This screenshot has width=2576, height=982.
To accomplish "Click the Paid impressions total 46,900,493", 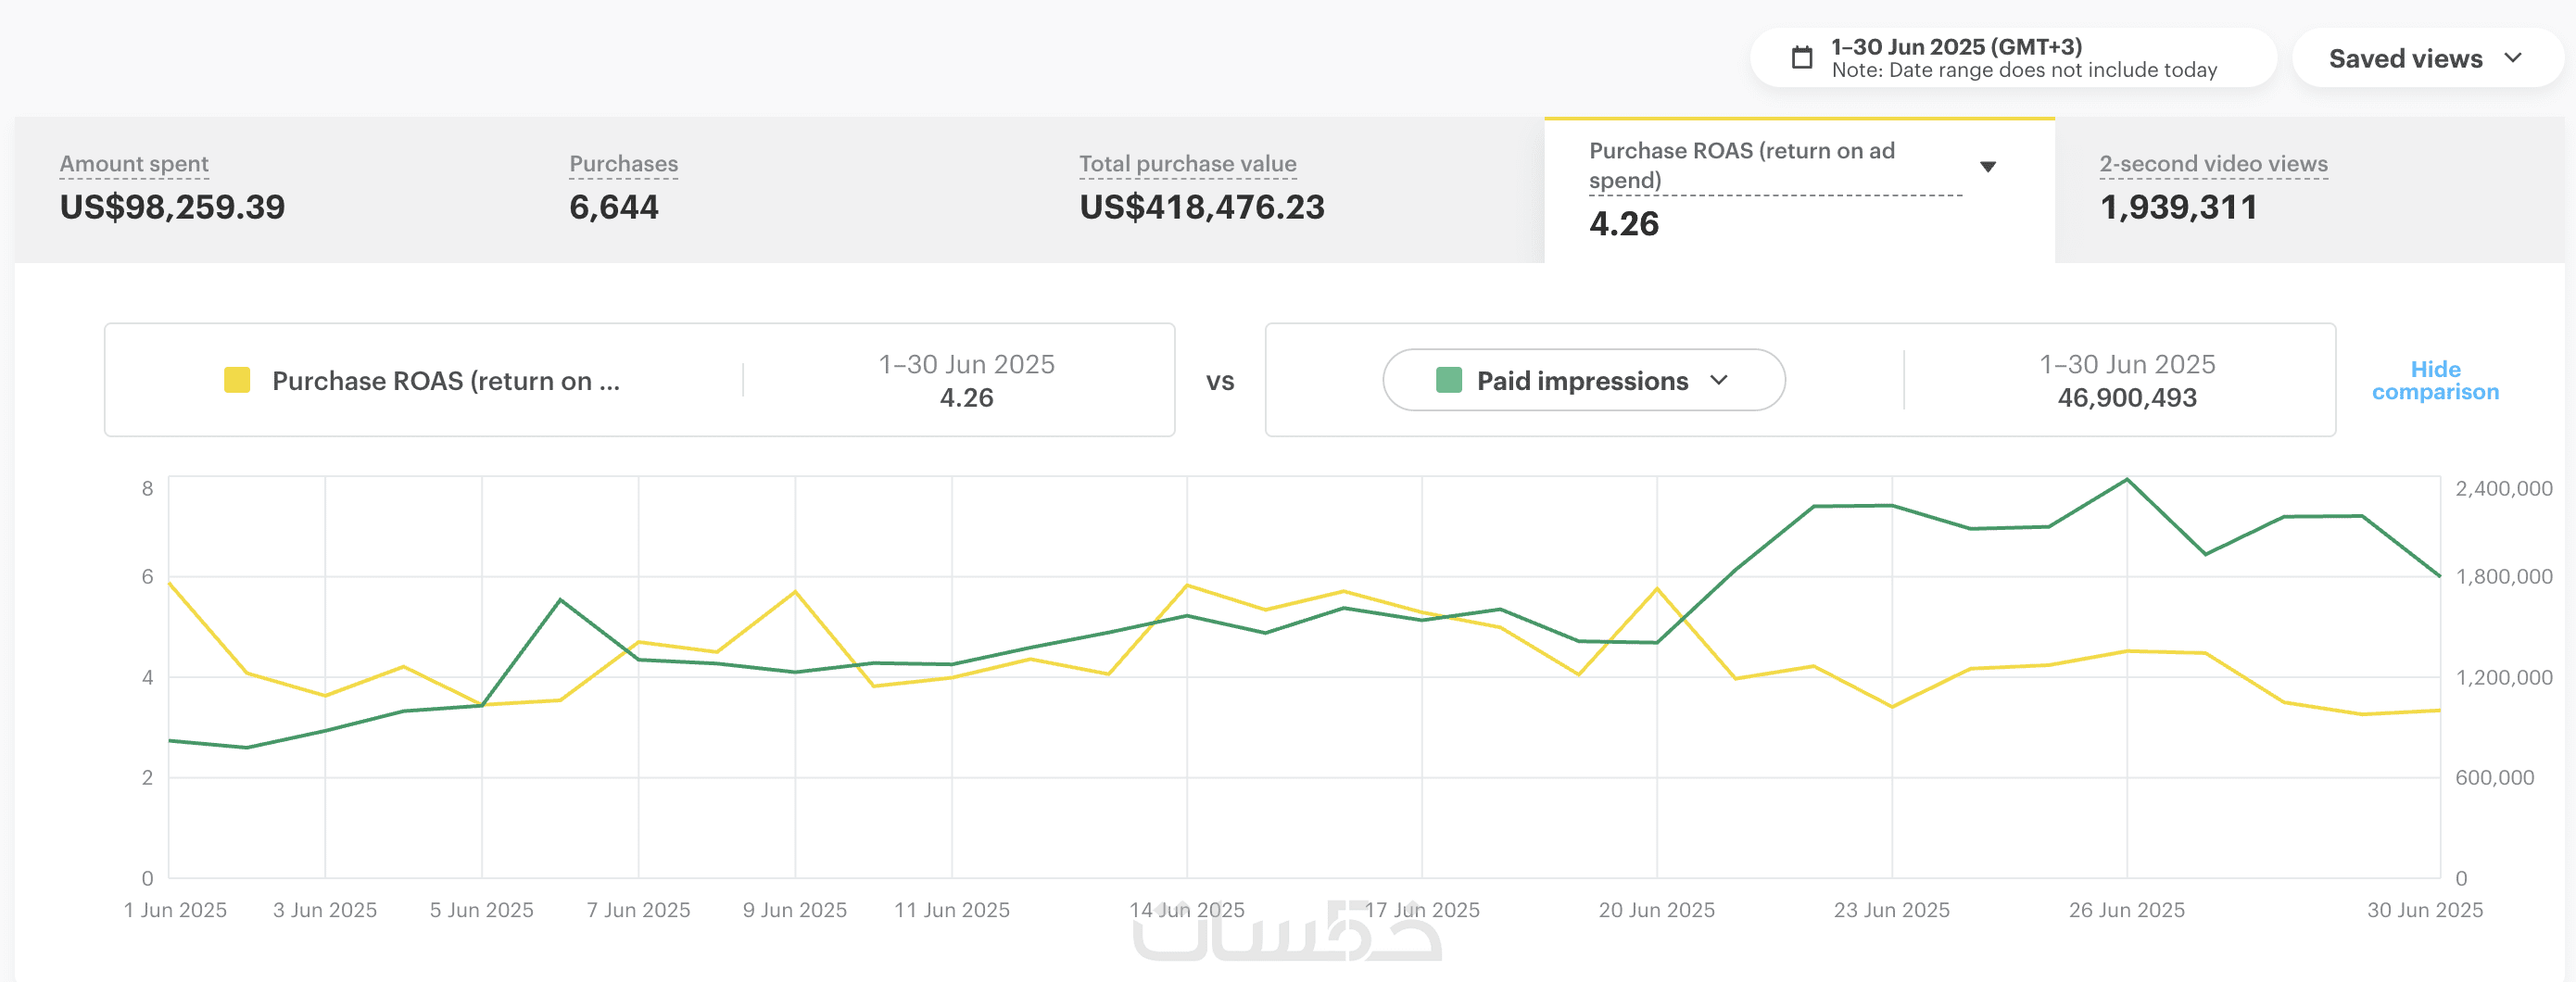I will [2126, 398].
